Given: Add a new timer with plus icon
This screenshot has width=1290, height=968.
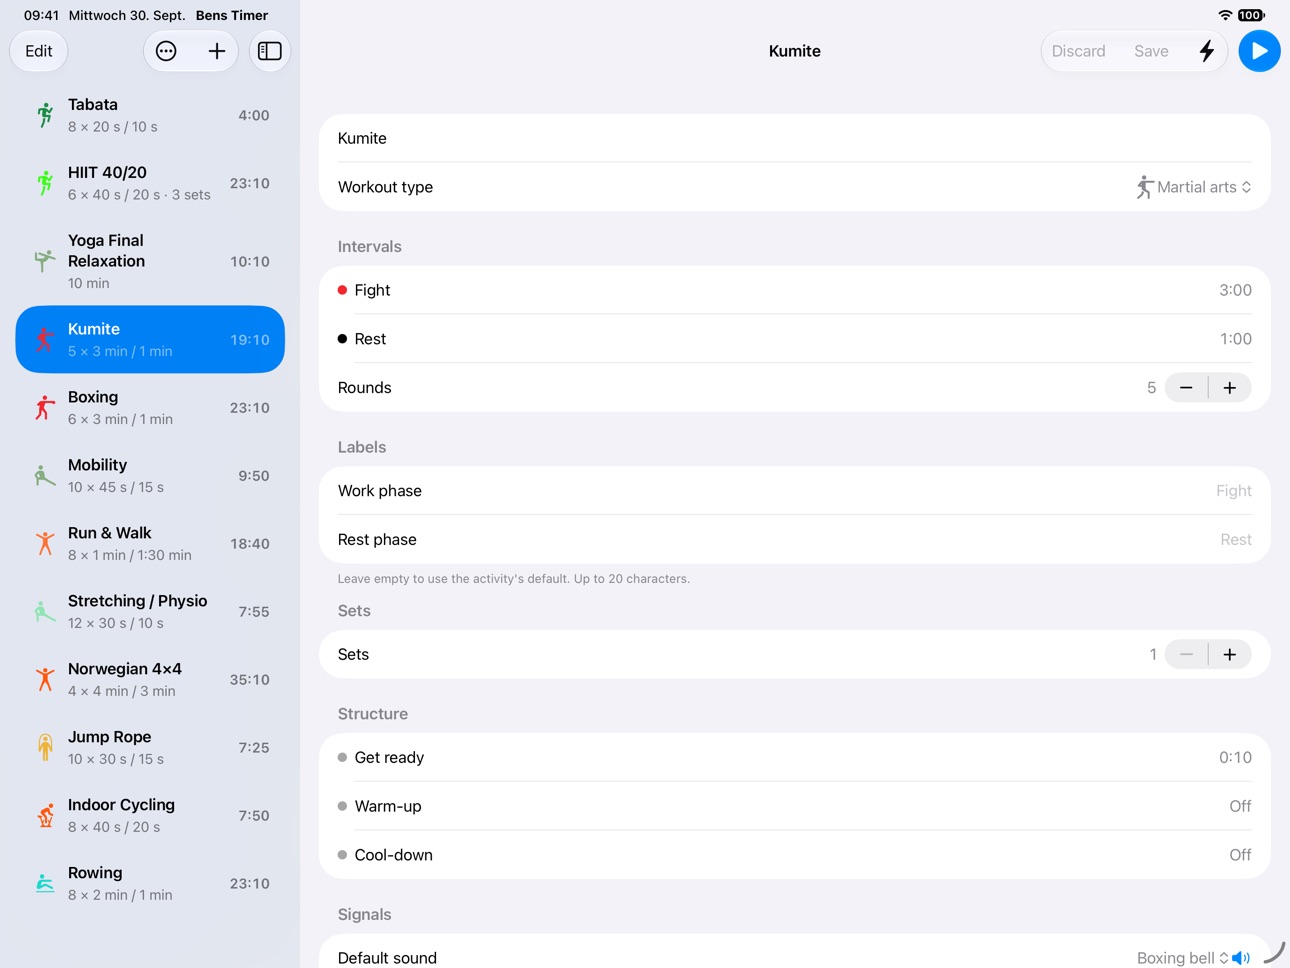Looking at the screenshot, I should click(x=216, y=51).
